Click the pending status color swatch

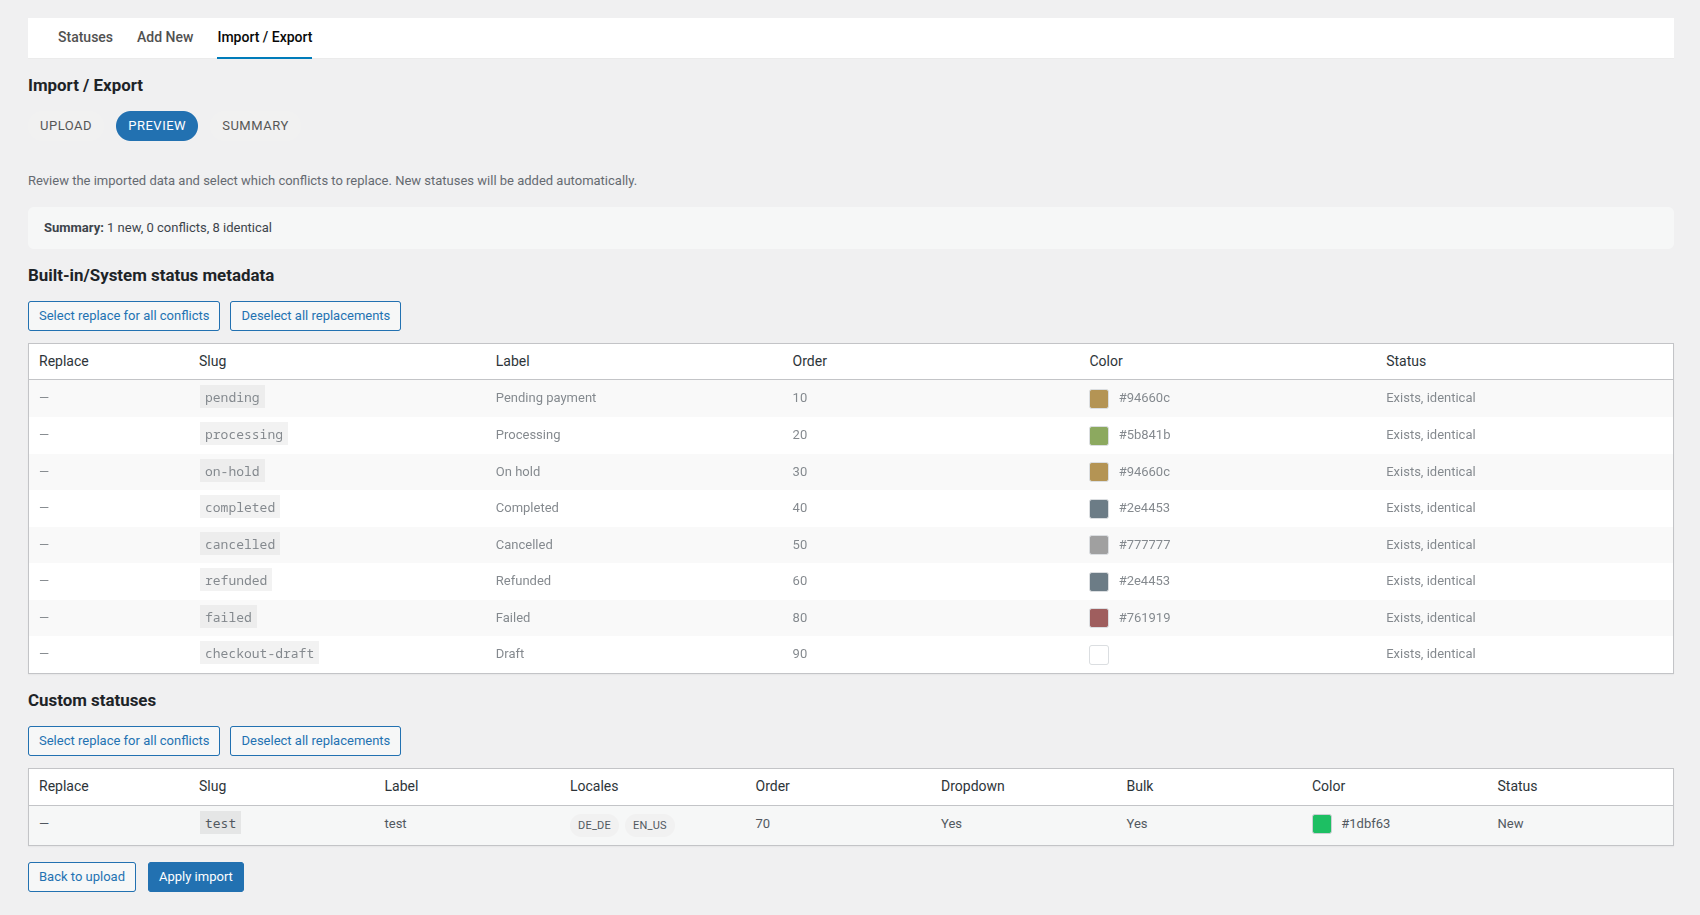(1099, 399)
